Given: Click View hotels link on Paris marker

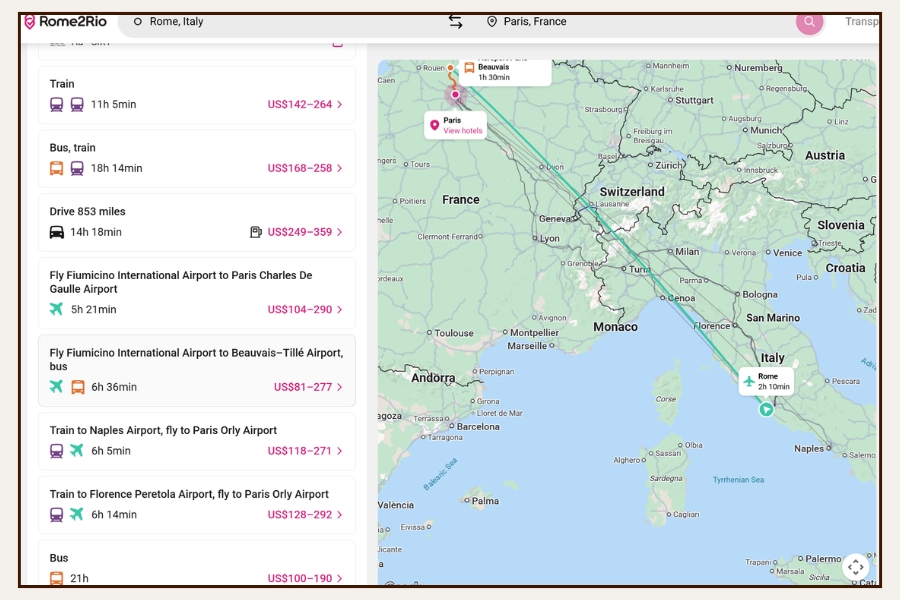Looking at the screenshot, I should coord(463,131).
